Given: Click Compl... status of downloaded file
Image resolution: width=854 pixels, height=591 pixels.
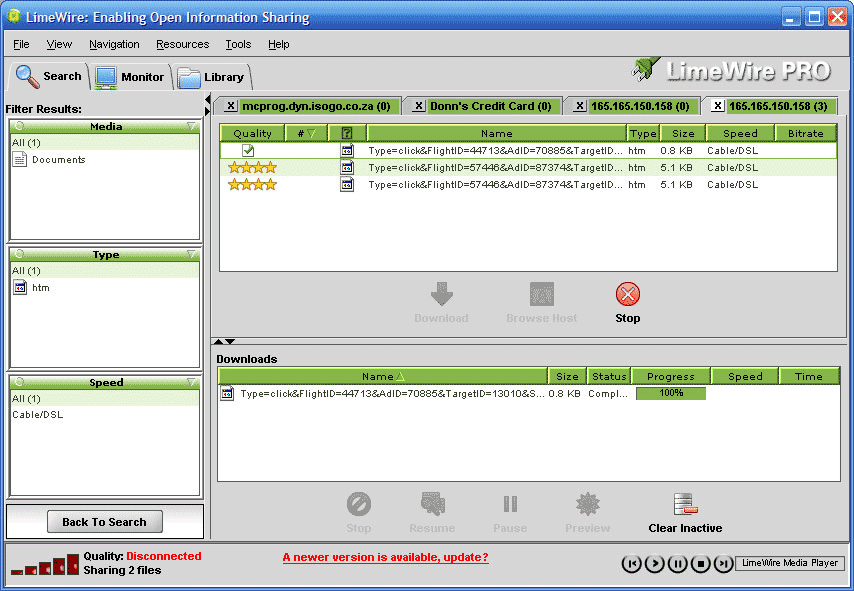Looking at the screenshot, I should (x=608, y=393).
